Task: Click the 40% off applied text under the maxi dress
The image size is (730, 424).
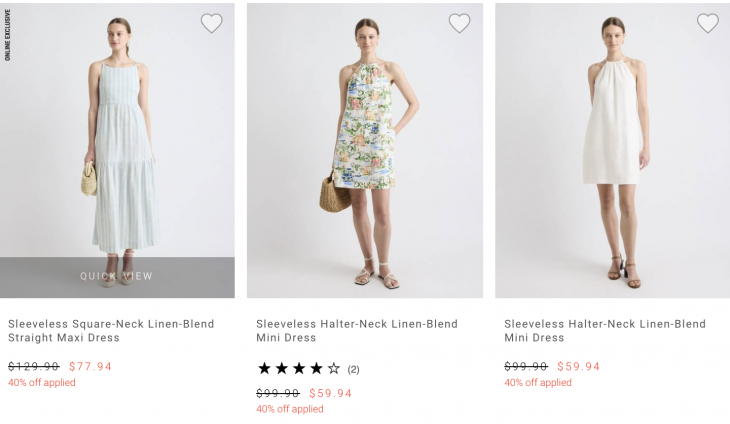Action: (41, 383)
